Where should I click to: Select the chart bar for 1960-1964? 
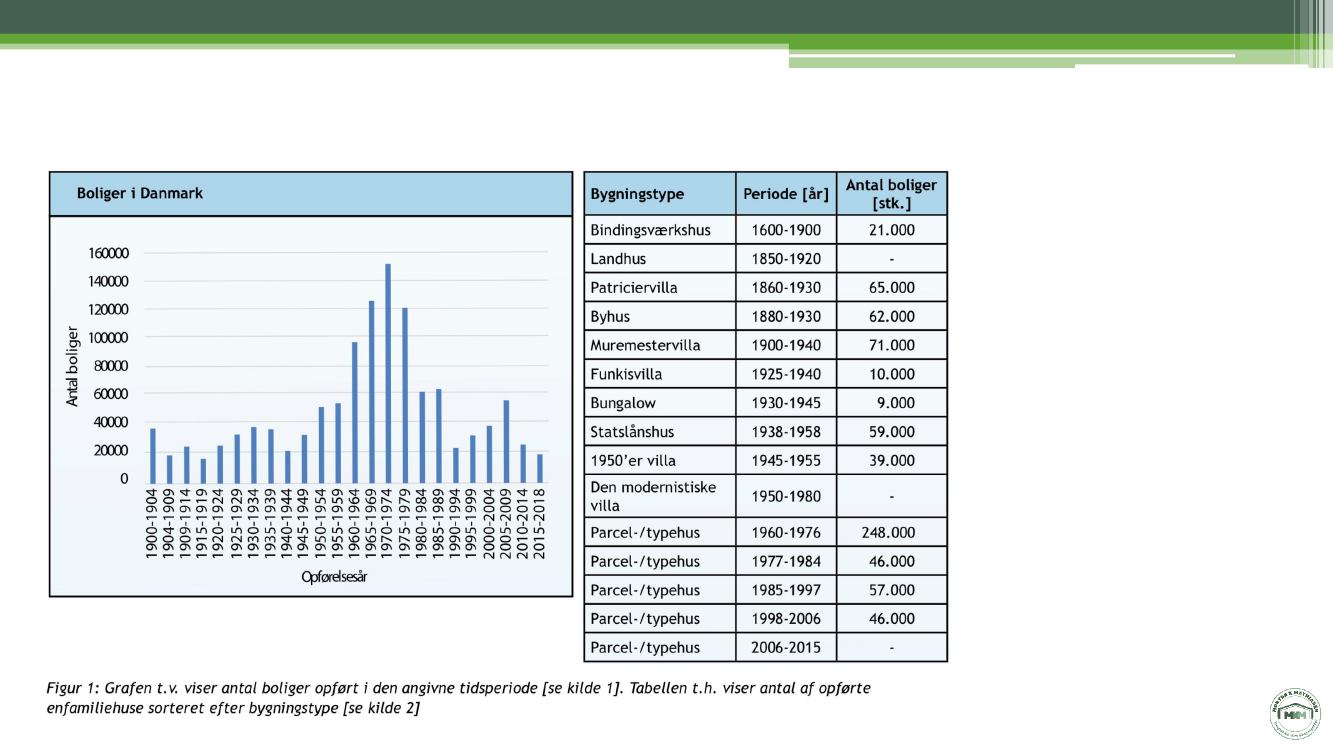point(354,414)
